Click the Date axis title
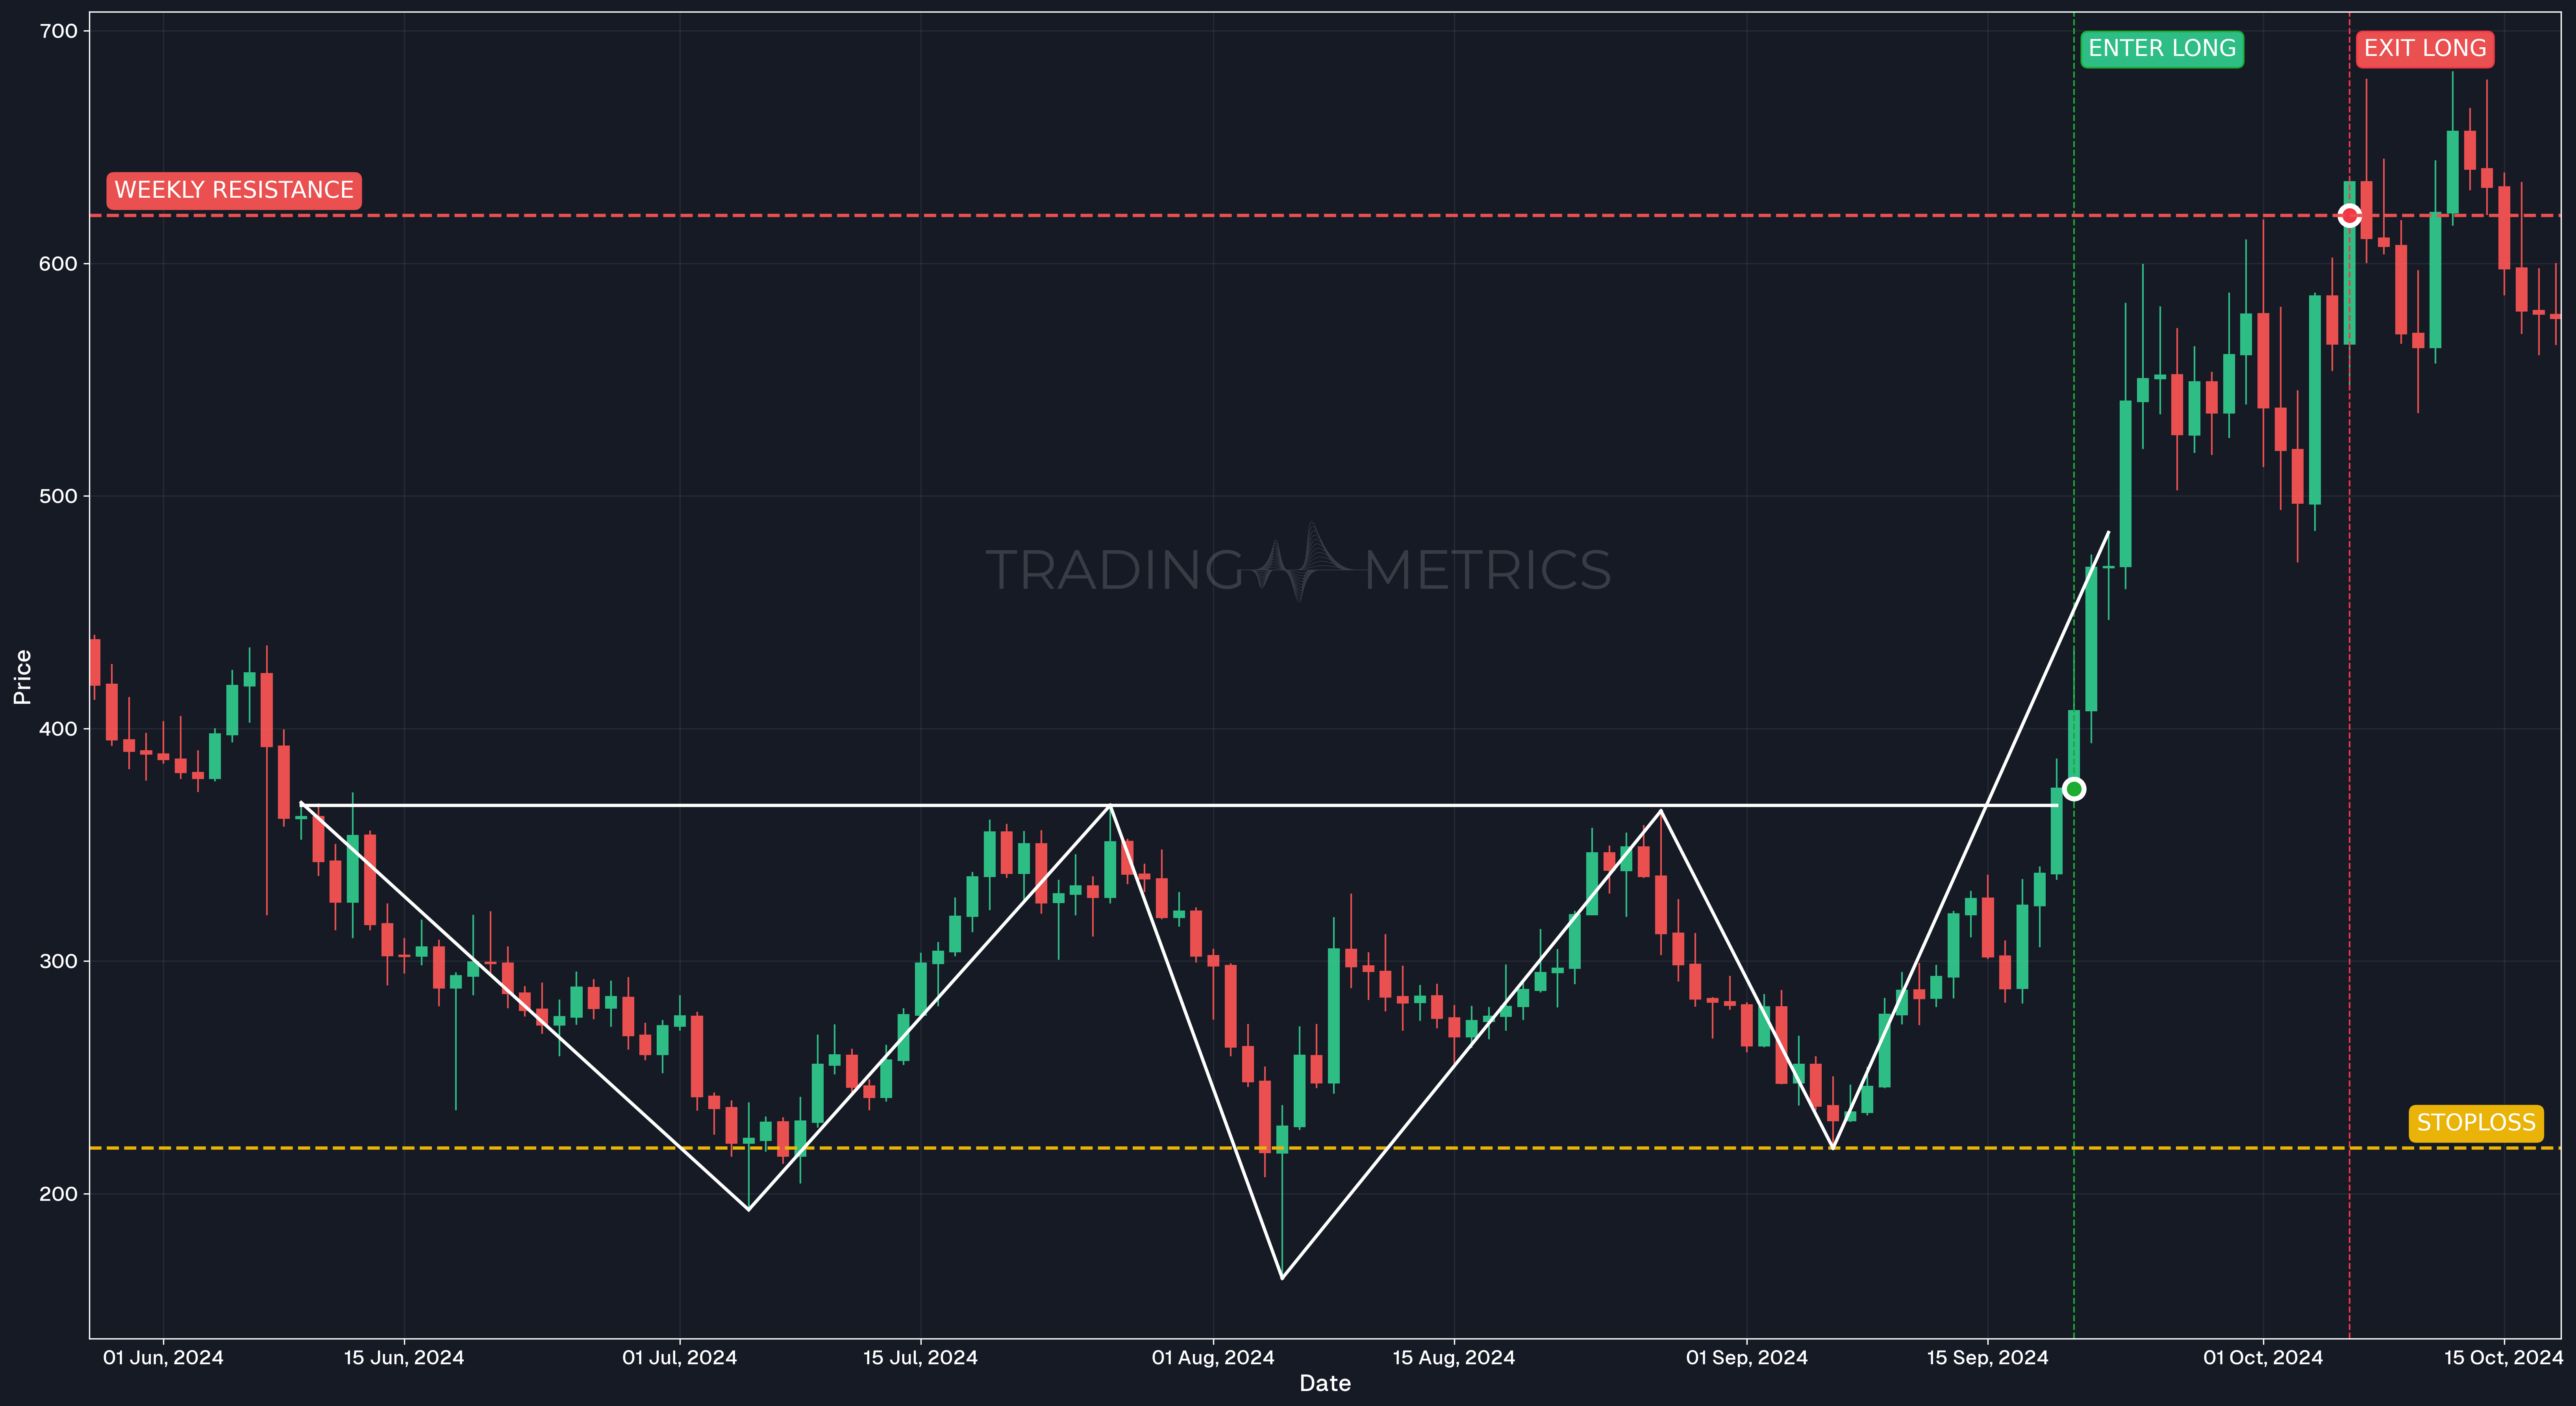Image resolution: width=2576 pixels, height=1406 pixels. [x=1325, y=1383]
